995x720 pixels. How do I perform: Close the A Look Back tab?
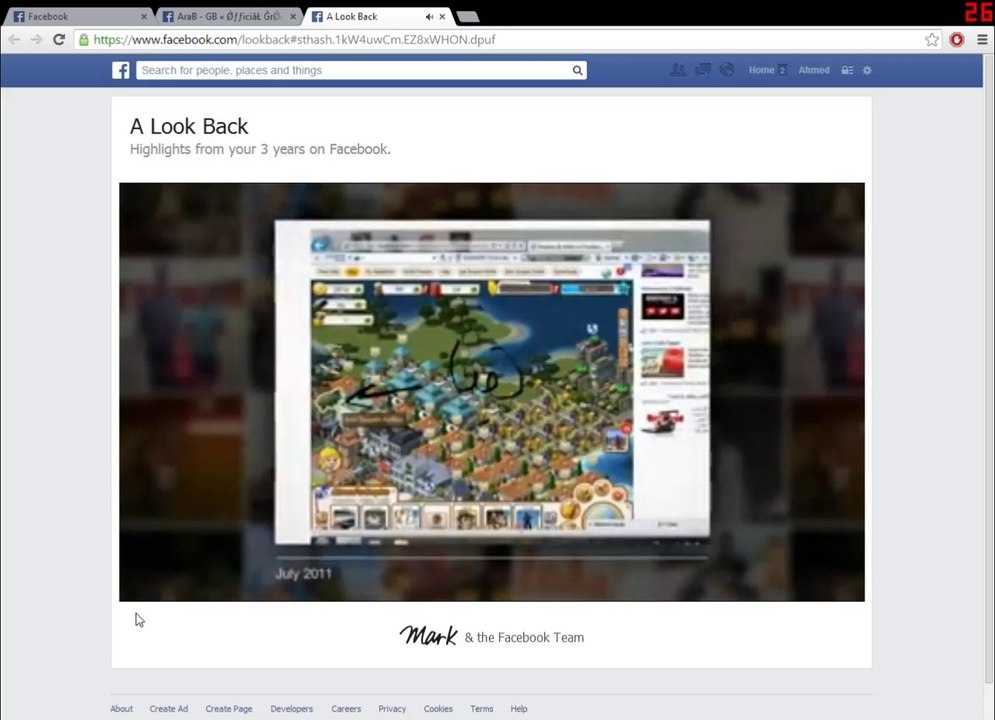tap(442, 17)
